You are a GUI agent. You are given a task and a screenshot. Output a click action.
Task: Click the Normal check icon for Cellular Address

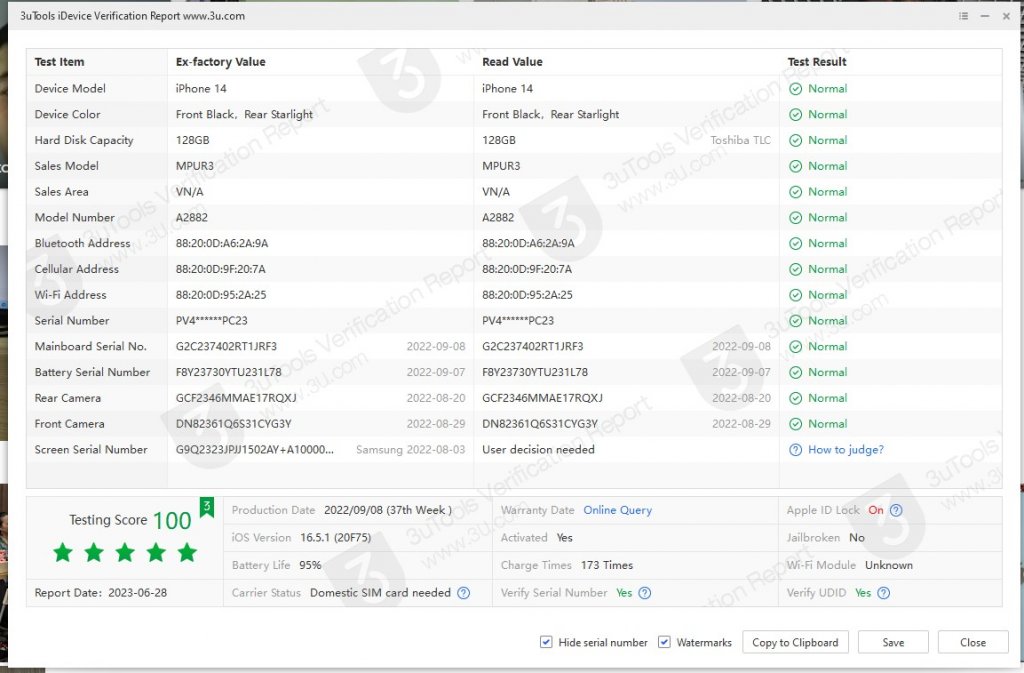point(795,270)
